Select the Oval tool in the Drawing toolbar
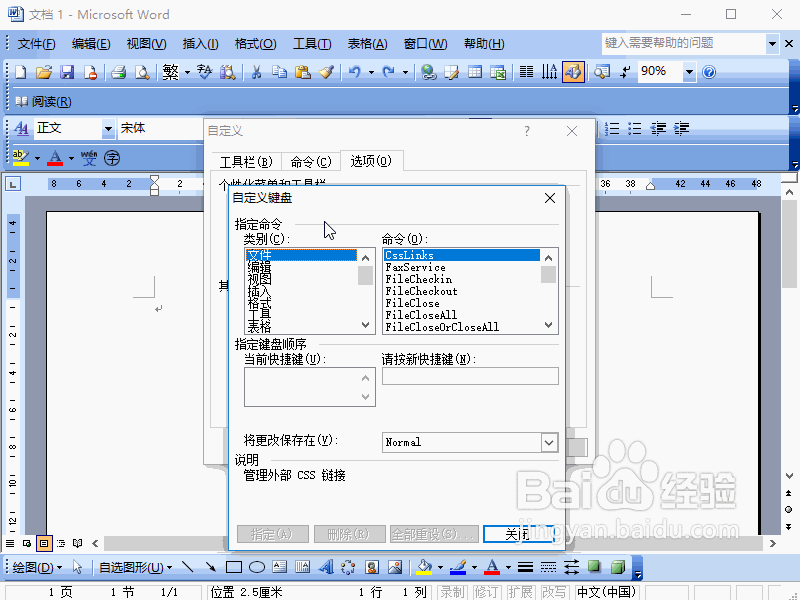The width and height of the screenshot is (800, 600). pos(257,567)
